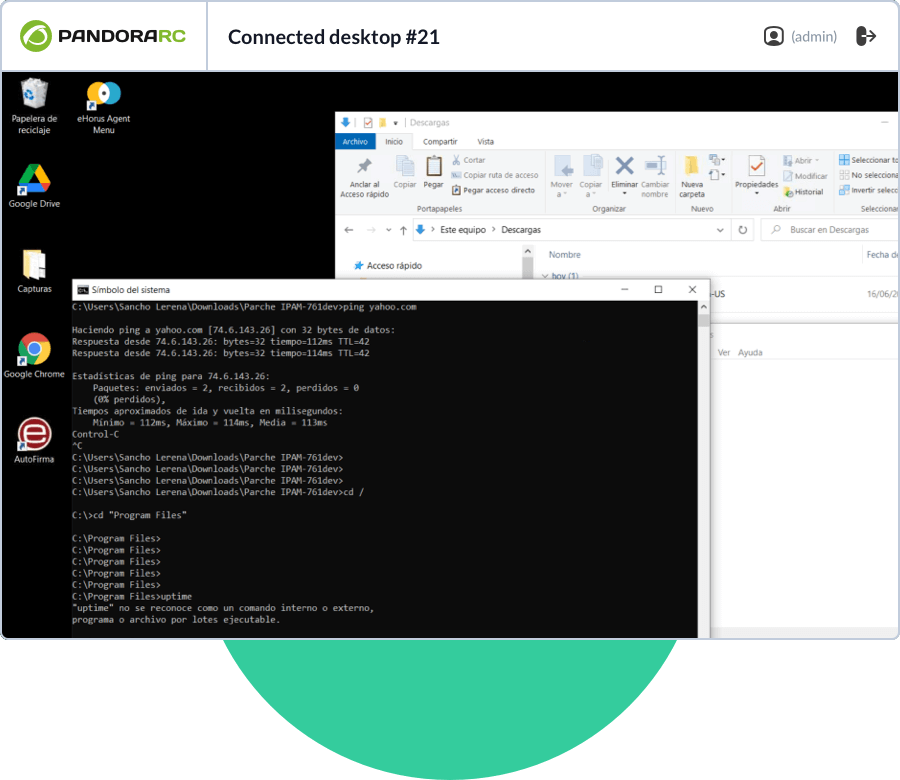Open the Ayuda menu in background window
Screen dimensions: 900x780
pyautogui.click(x=750, y=352)
